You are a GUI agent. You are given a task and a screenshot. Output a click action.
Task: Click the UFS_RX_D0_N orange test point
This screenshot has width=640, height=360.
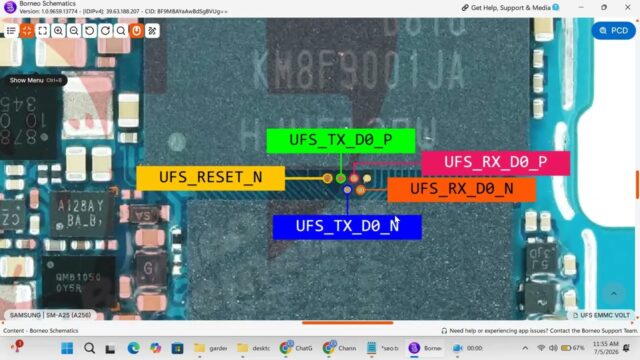pyautogui.click(x=360, y=190)
